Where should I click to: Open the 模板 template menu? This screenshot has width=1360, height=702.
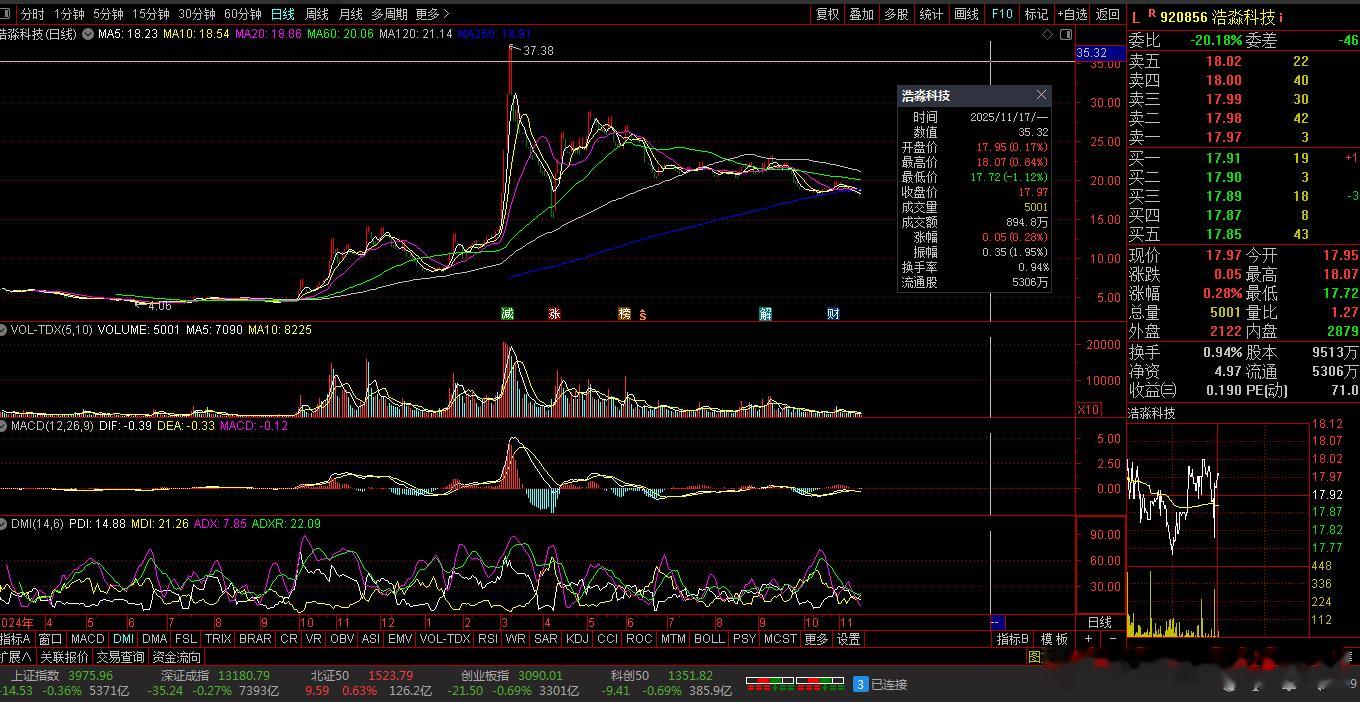click(1054, 639)
